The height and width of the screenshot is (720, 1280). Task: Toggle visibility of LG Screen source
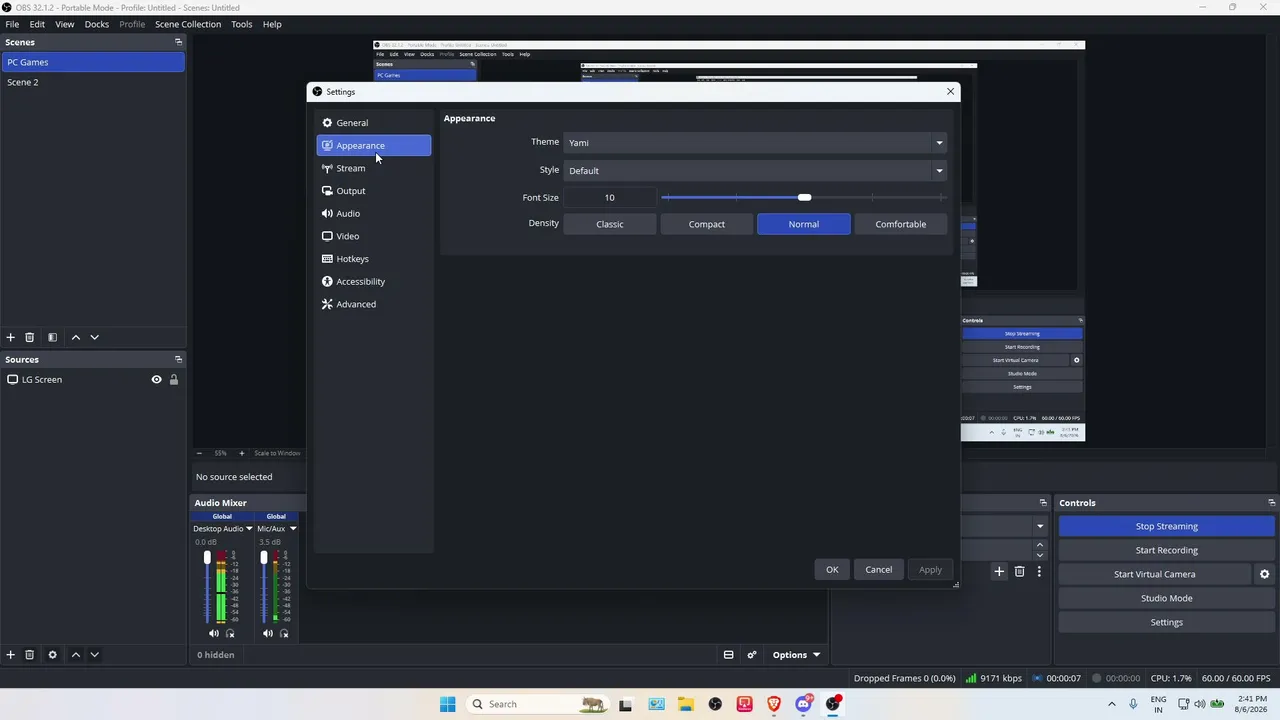coord(156,380)
